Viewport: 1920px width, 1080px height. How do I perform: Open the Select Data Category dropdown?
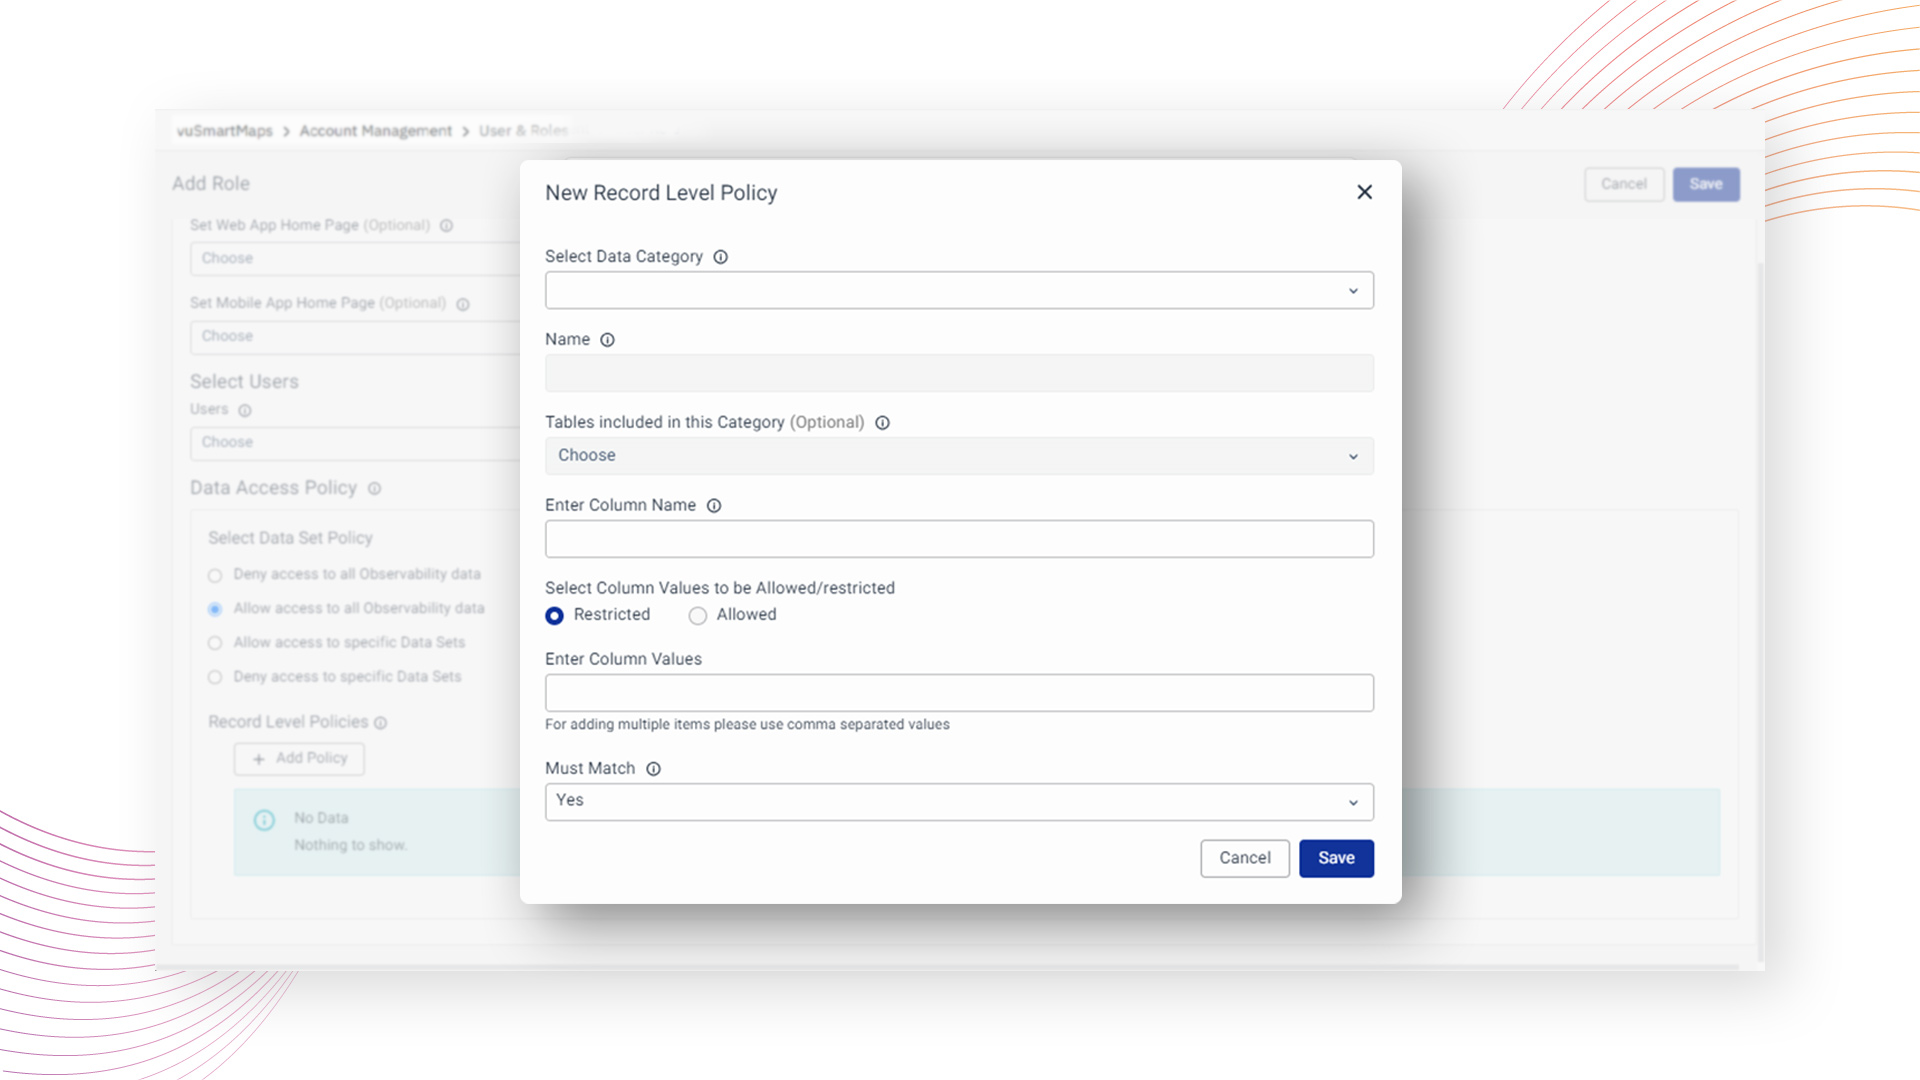(x=958, y=291)
